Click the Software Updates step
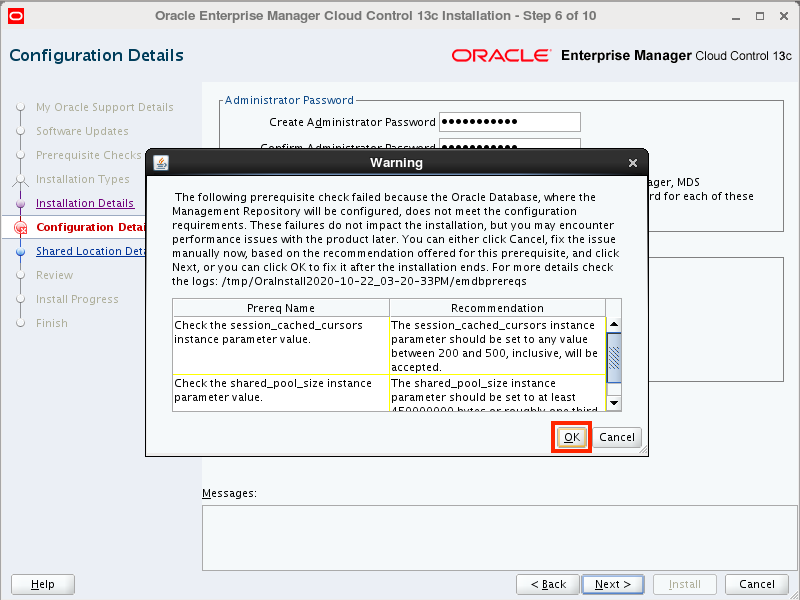Screen dimensions: 800x600 [x=82, y=131]
